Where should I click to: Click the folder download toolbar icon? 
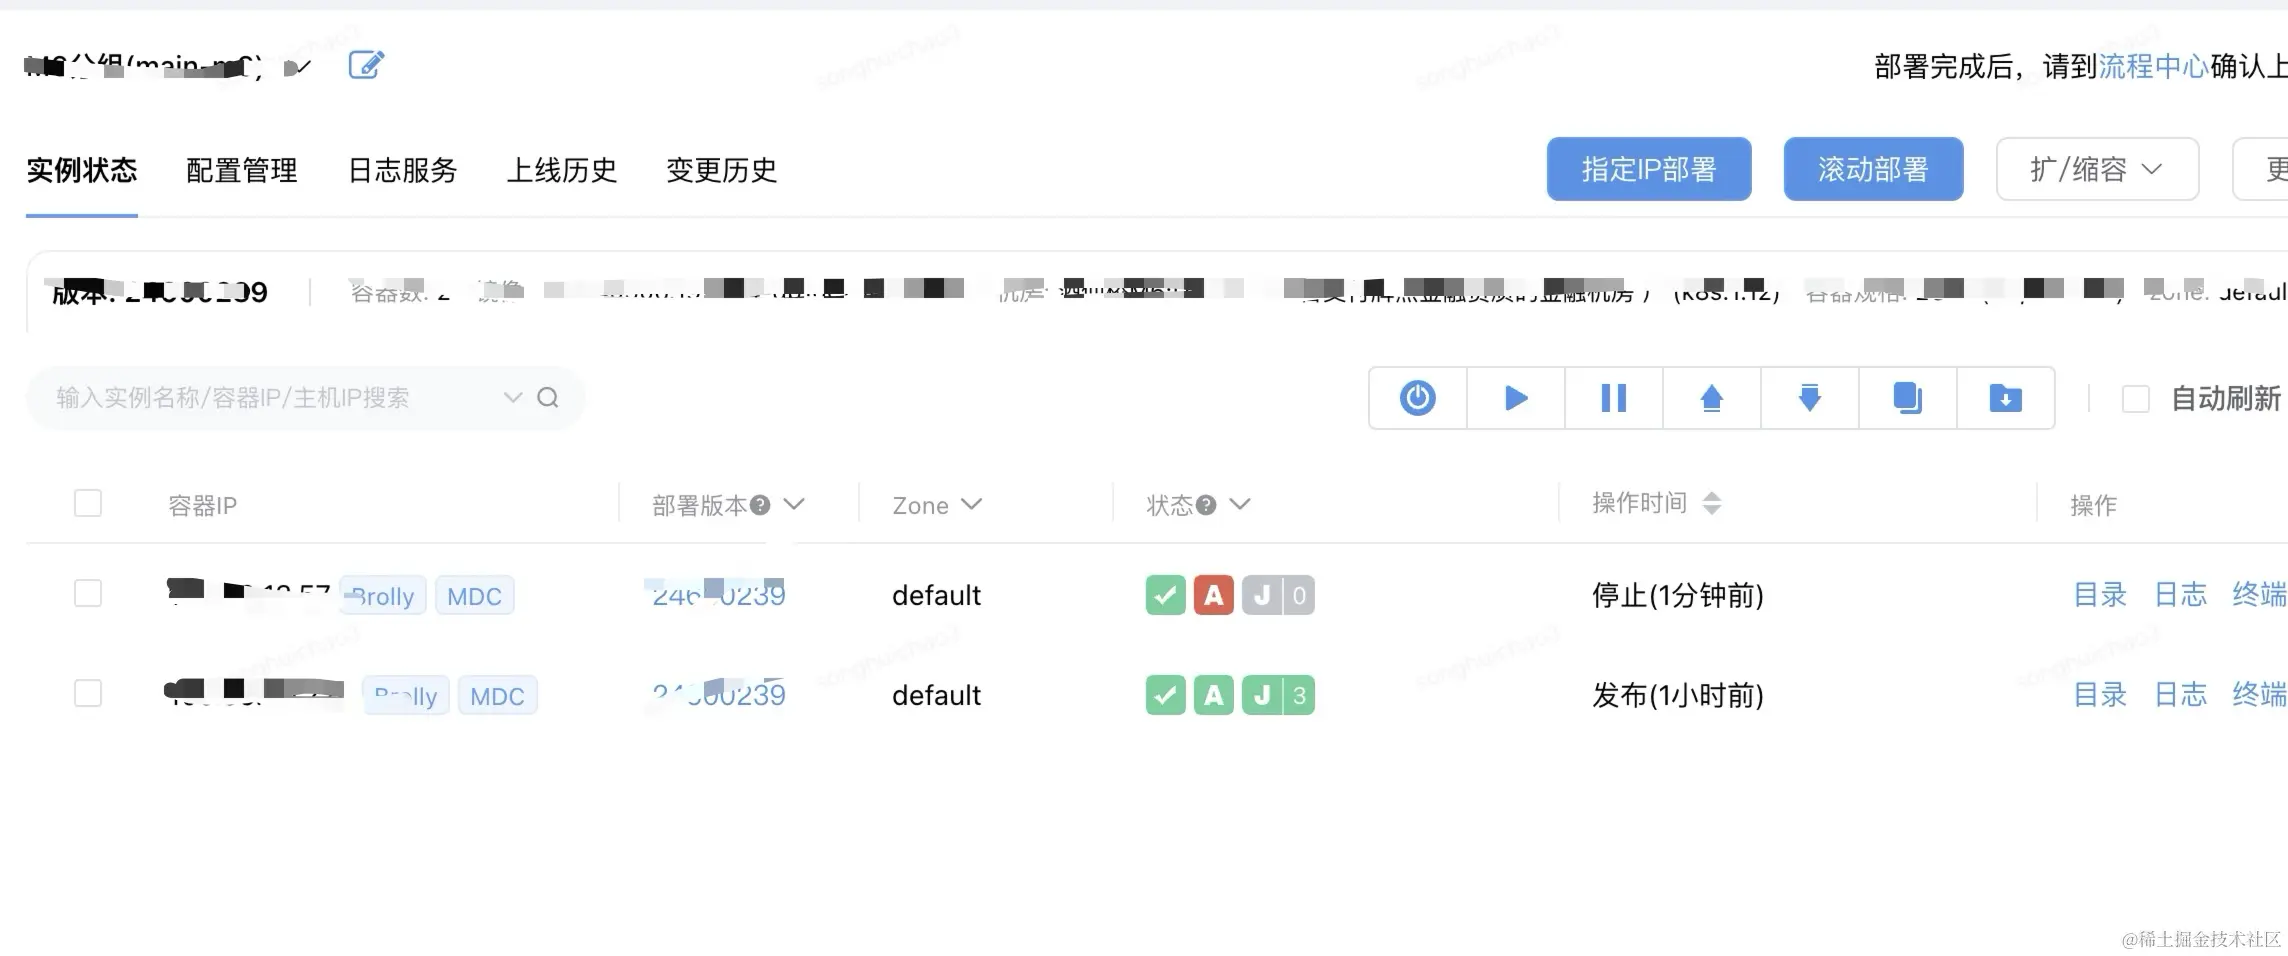pos(2006,398)
